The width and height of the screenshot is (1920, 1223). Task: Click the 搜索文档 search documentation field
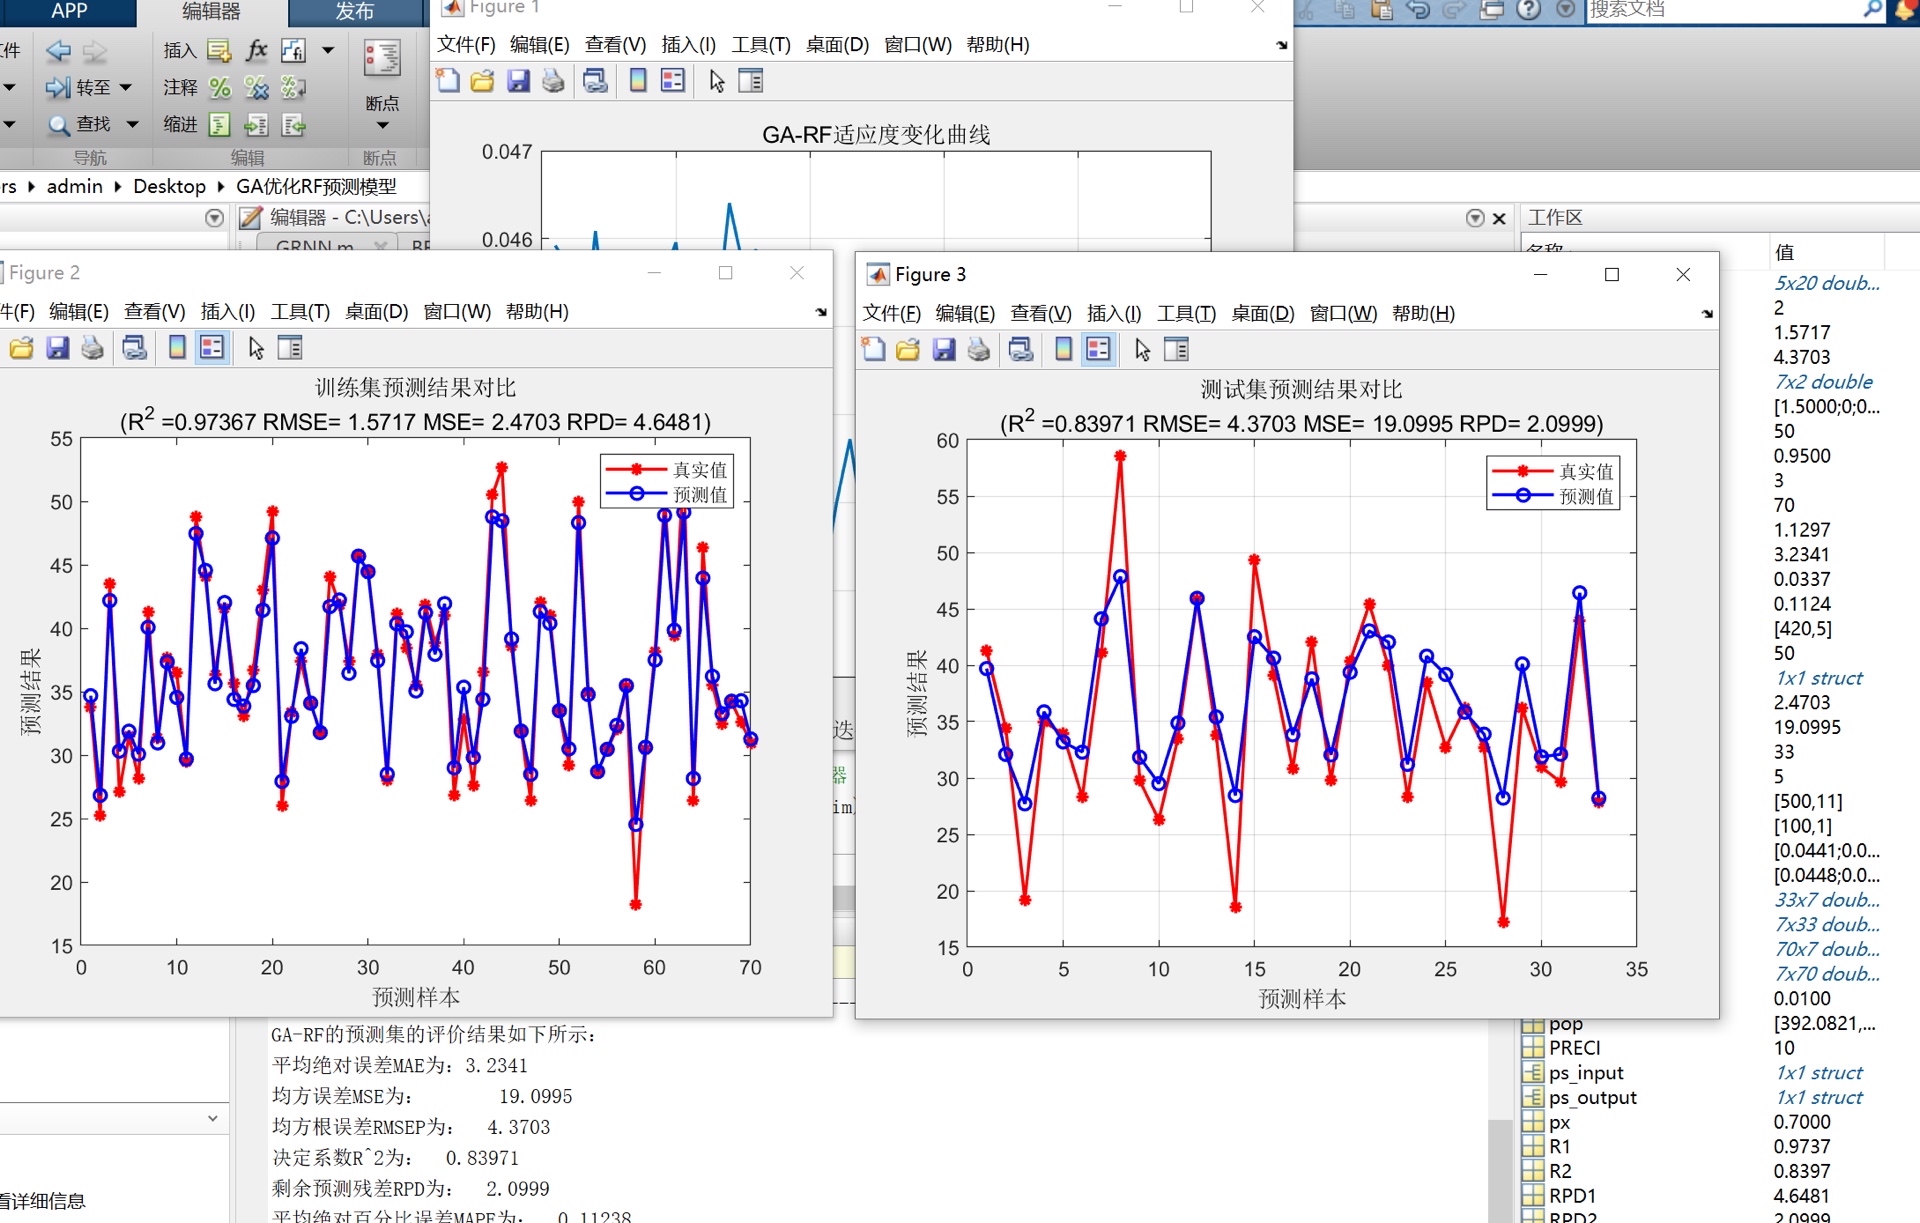point(1720,10)
